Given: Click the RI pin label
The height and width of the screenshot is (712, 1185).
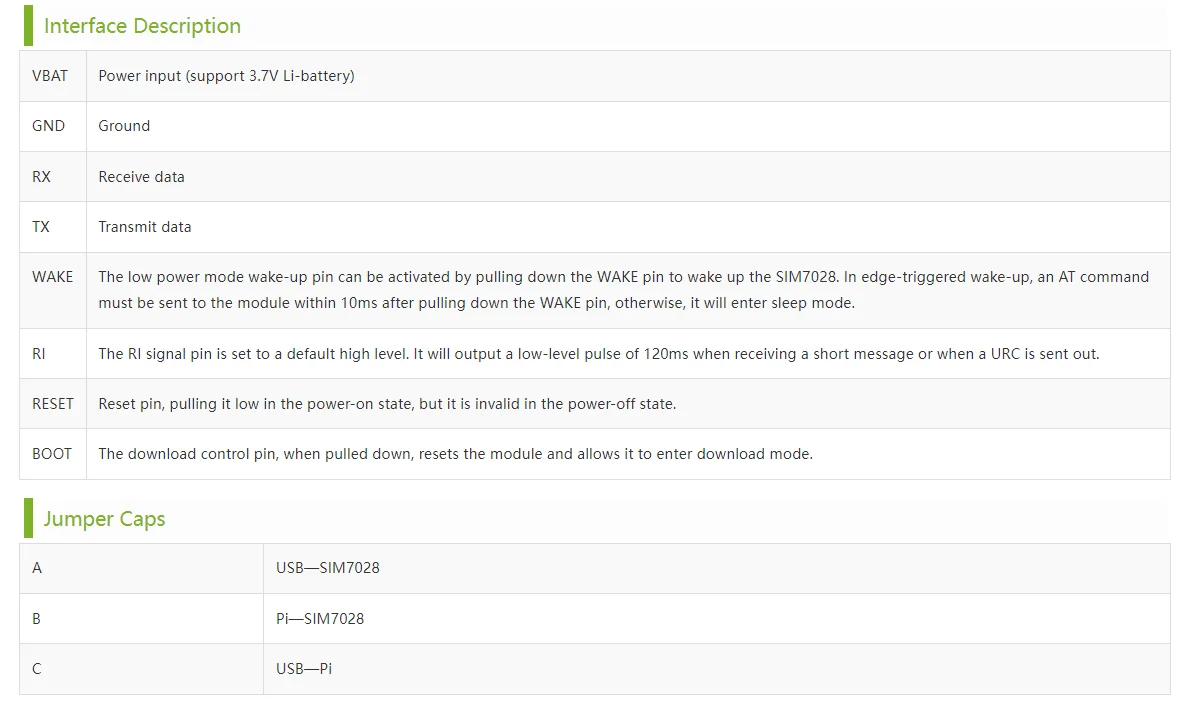Looking at the screenshot, I should coord(39,354).
